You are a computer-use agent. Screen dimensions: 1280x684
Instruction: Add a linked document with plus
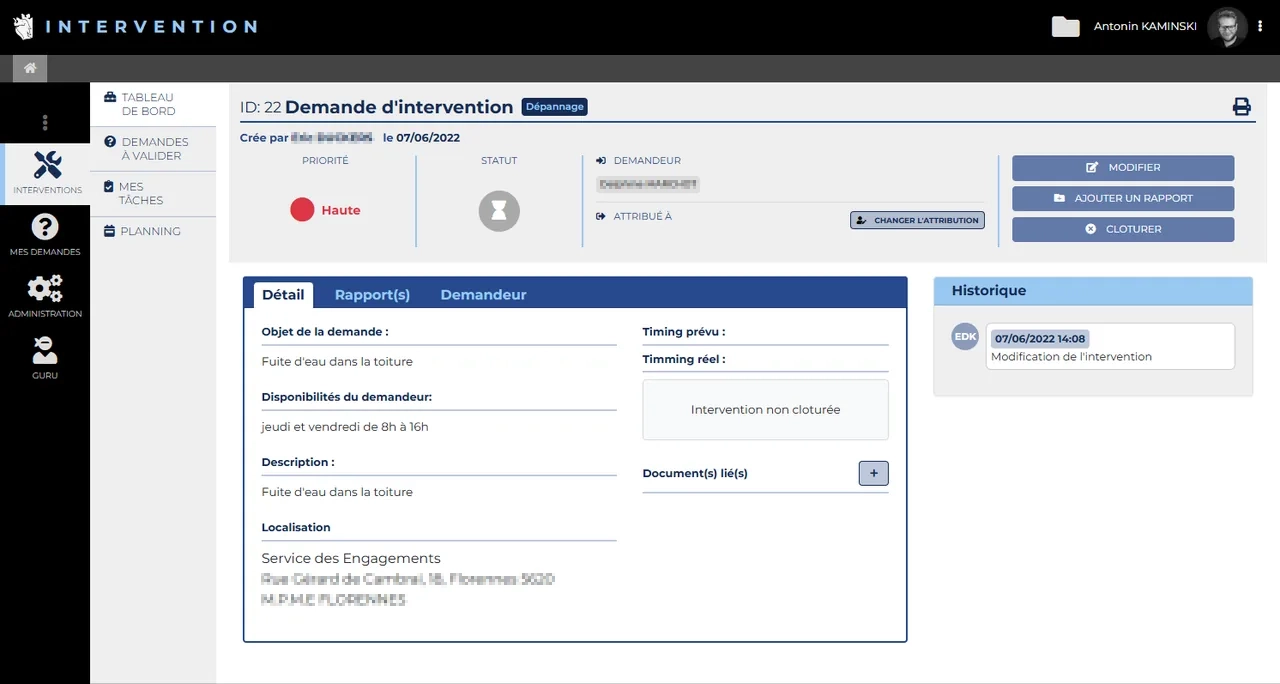tap(873, 473)
